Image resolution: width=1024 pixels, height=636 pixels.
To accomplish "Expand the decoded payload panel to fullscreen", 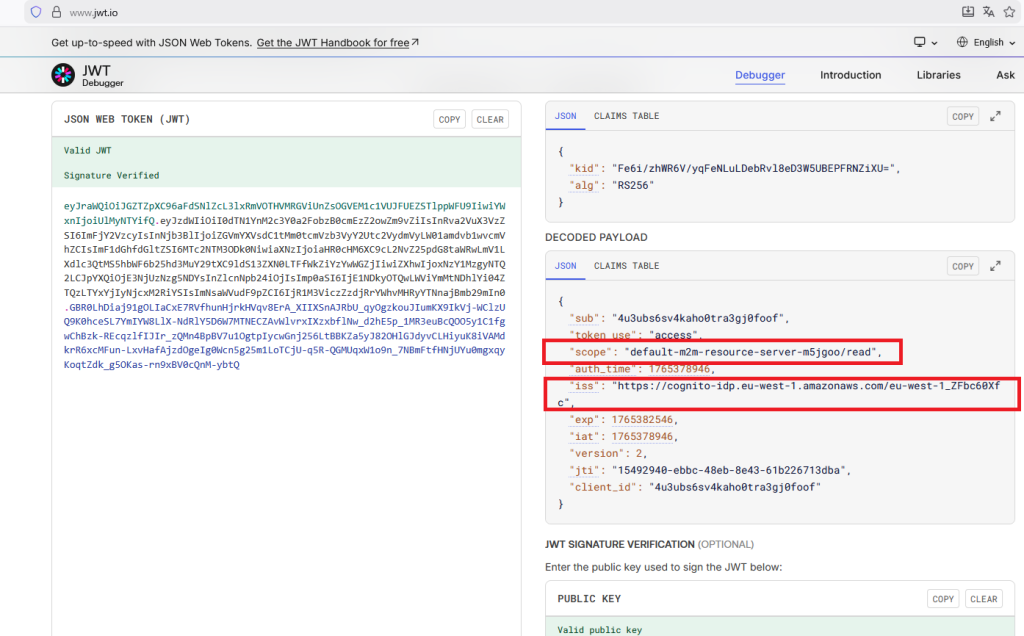I will pyautogui.click(x=995, y=266).
